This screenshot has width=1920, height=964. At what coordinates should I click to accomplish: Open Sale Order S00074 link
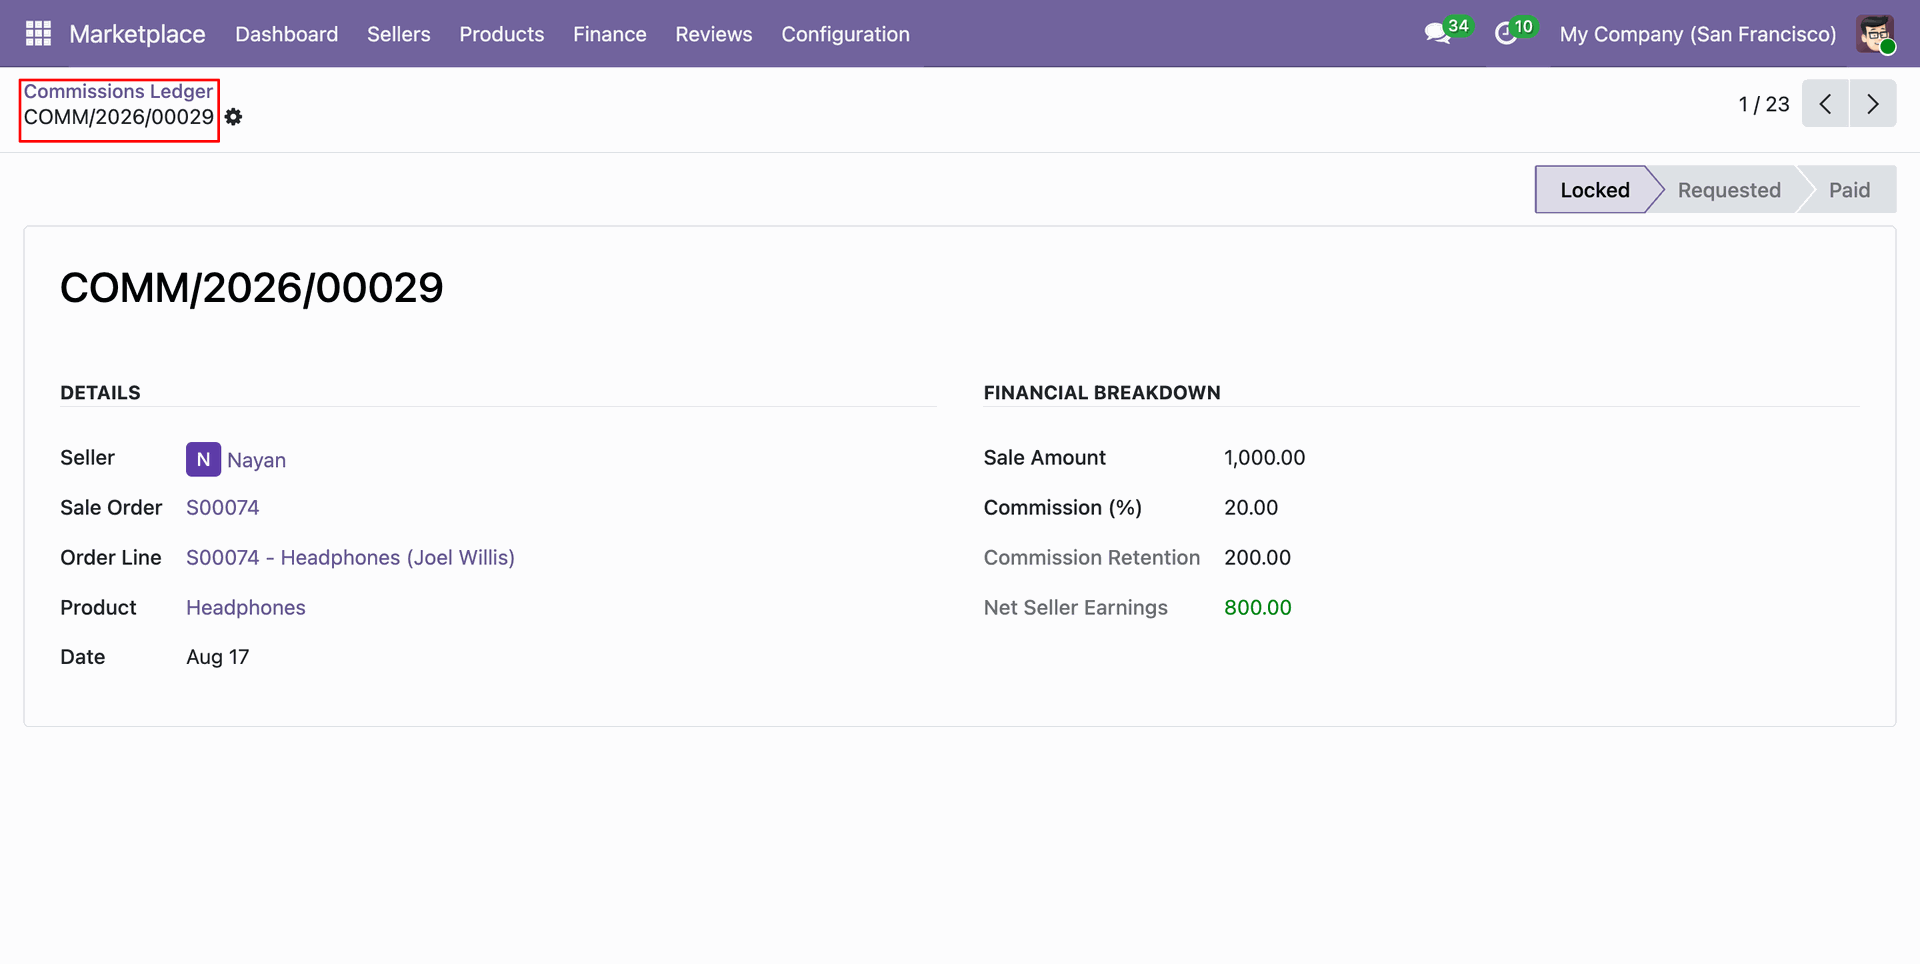223,508
